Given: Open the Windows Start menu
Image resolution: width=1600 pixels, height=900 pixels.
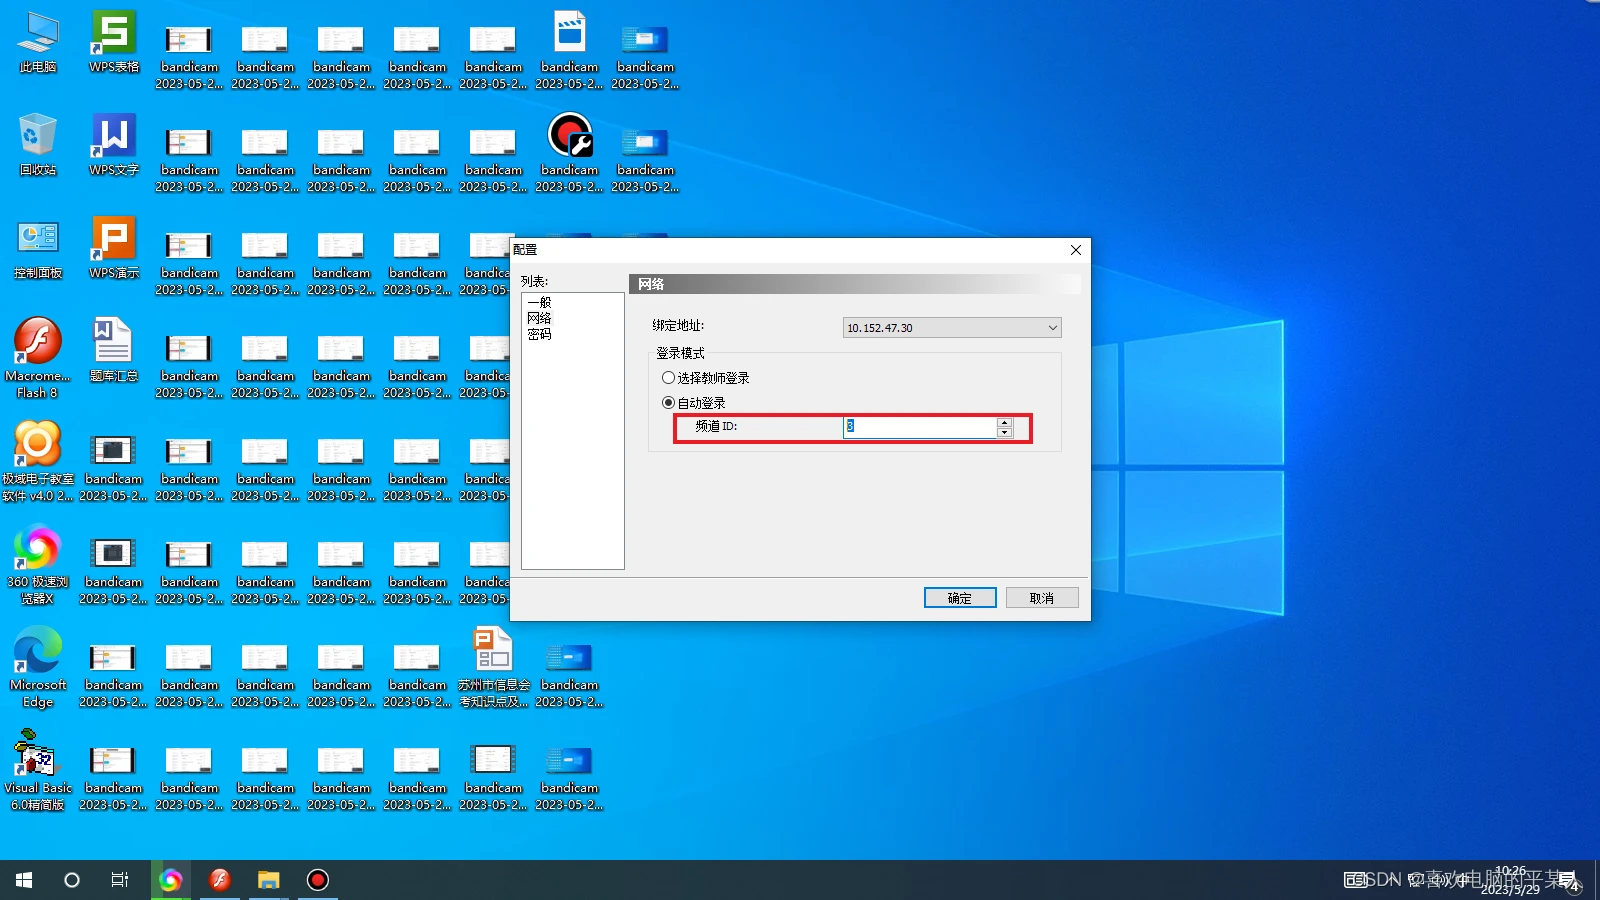Looking at the screenshot, I should click(x=24, y=880).
